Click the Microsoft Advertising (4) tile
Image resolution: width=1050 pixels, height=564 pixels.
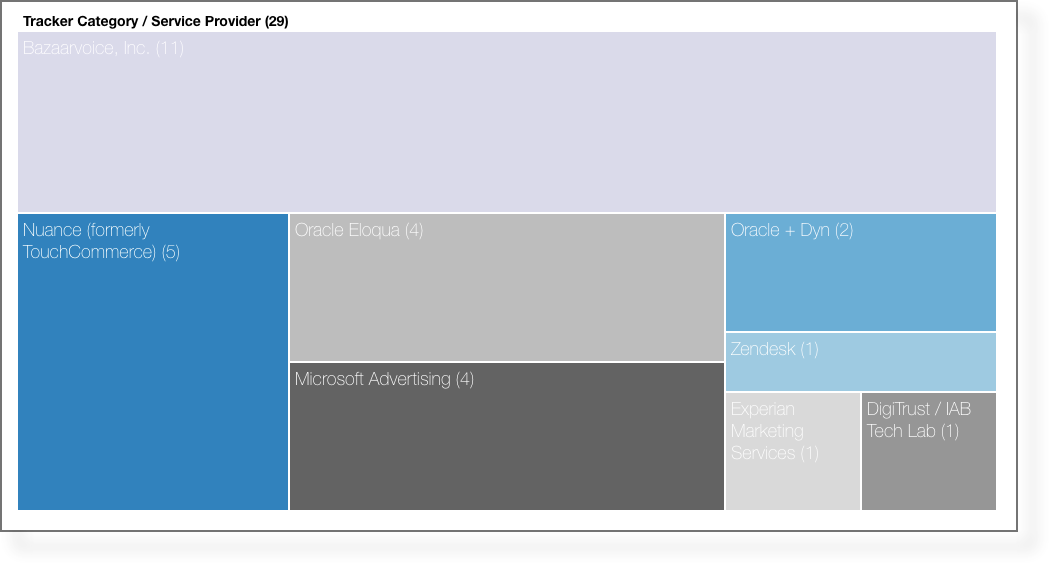tap(507, 437)
